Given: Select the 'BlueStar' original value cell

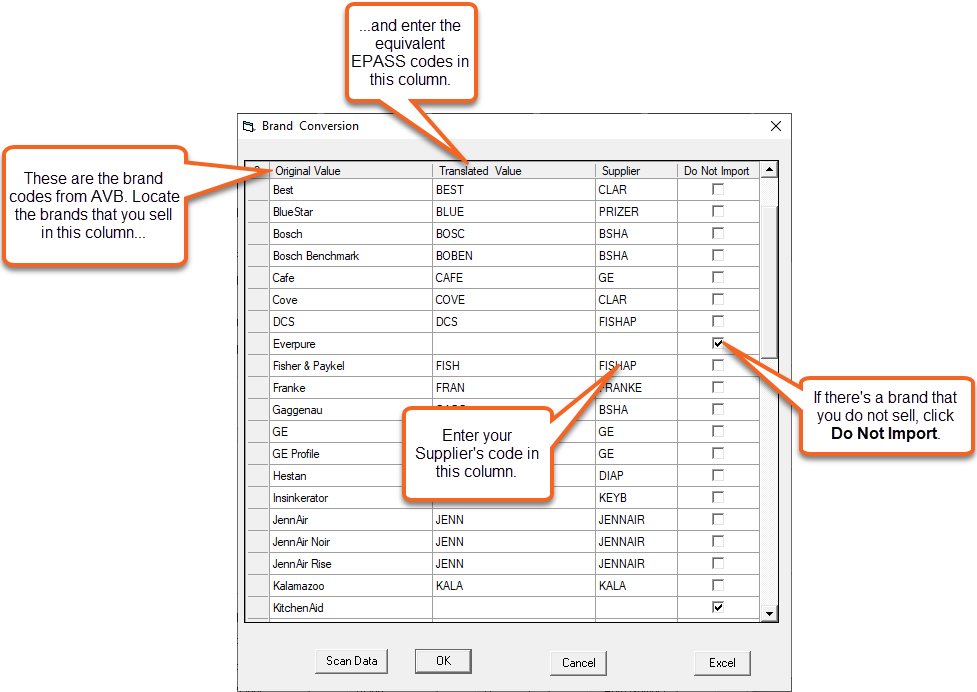Looking at the screenshot, I should (351, 212).
